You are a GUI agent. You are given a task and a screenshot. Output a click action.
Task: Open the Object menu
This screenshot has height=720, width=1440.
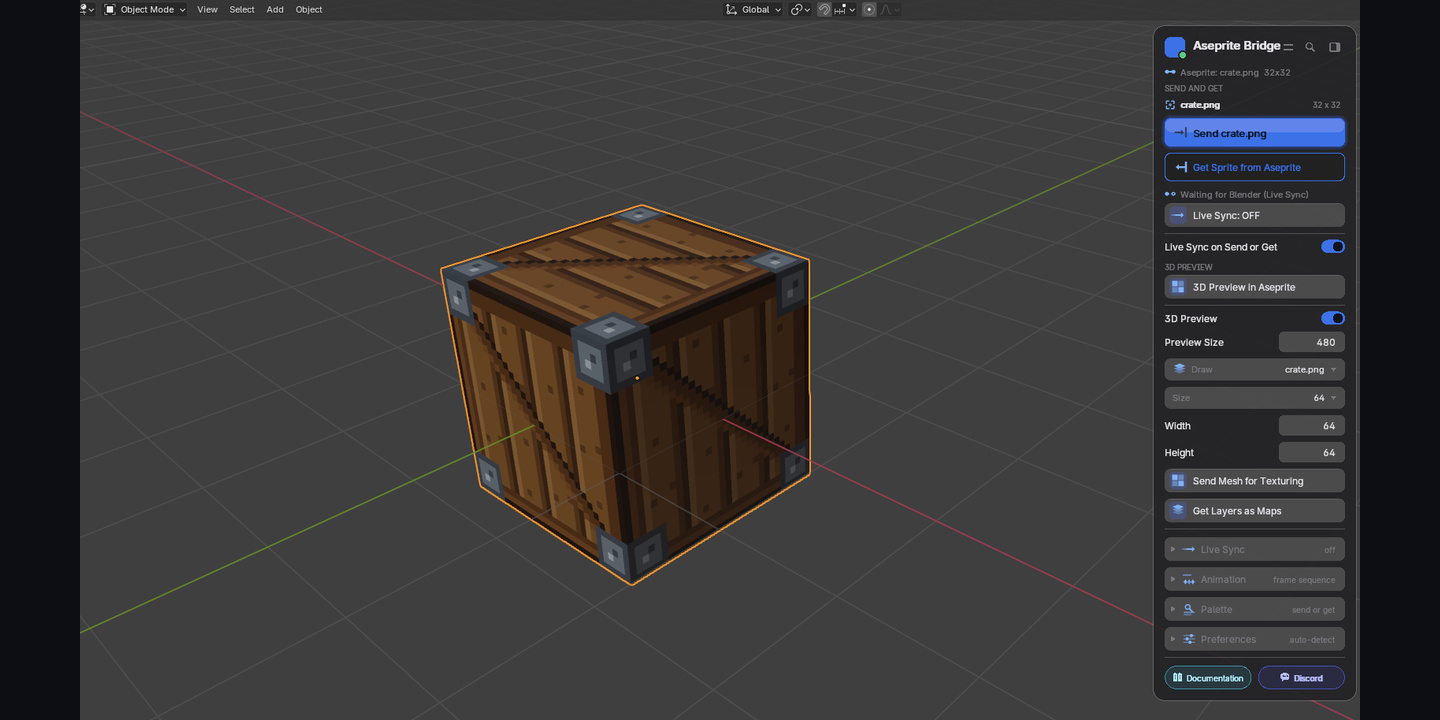309,9
